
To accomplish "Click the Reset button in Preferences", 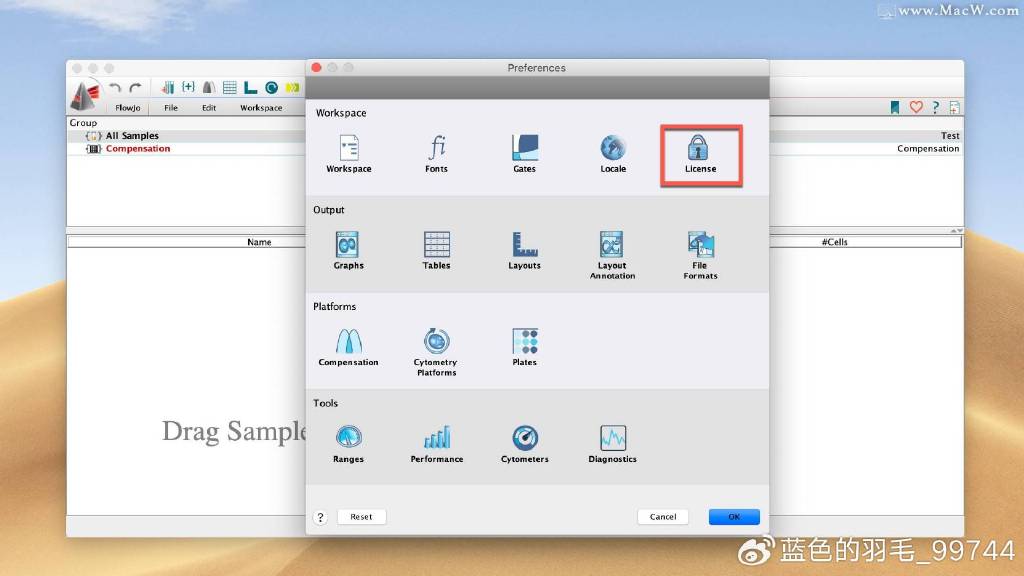I will click(x=361, y=517).
